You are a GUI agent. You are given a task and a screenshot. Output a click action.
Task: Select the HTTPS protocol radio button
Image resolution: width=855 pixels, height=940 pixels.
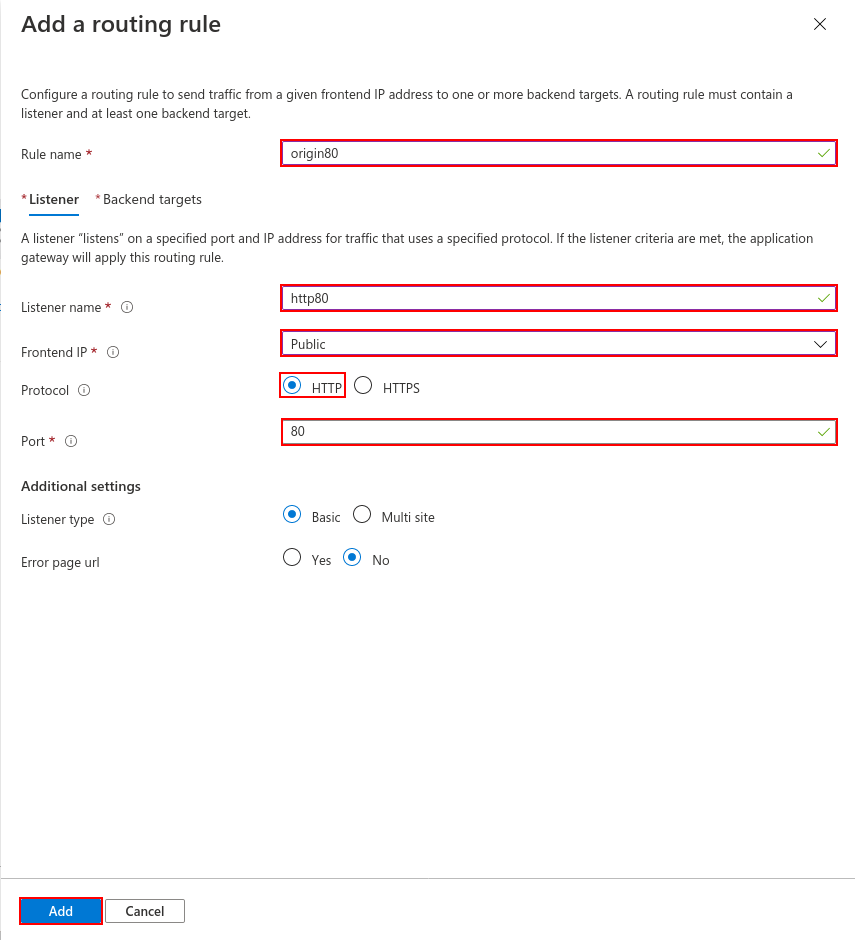[363, 385]
